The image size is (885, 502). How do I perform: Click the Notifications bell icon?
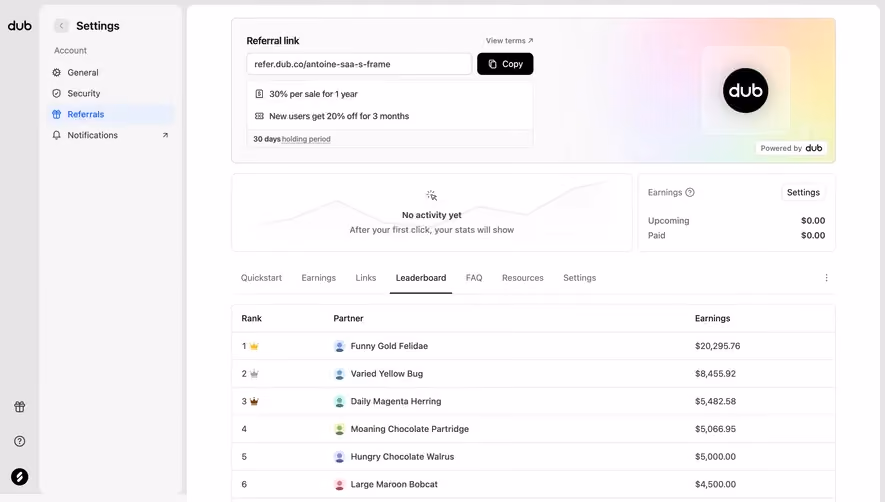[x=56, y=135]
